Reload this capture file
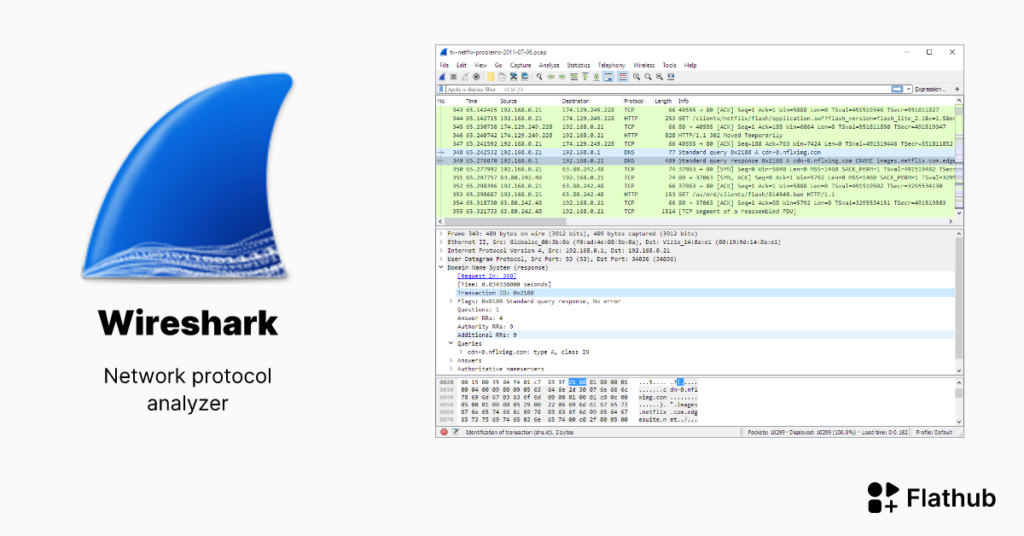Screen dimensions: 1024x536 (x=524, y=77)
